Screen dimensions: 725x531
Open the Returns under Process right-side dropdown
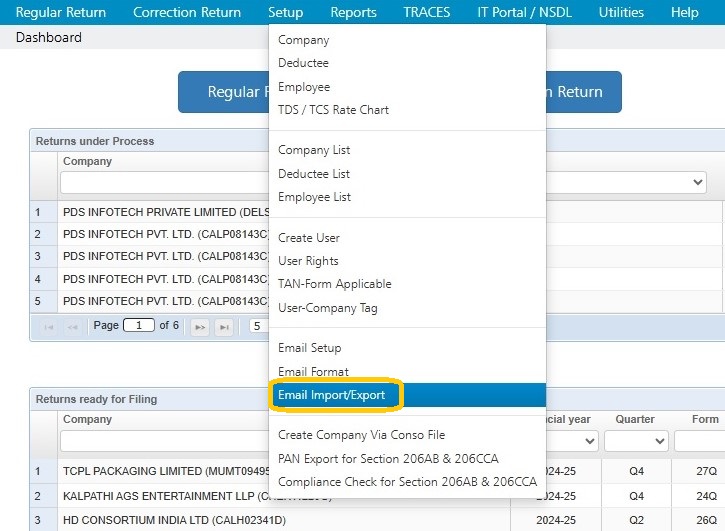pyautogui.click(x=626, y=182)
